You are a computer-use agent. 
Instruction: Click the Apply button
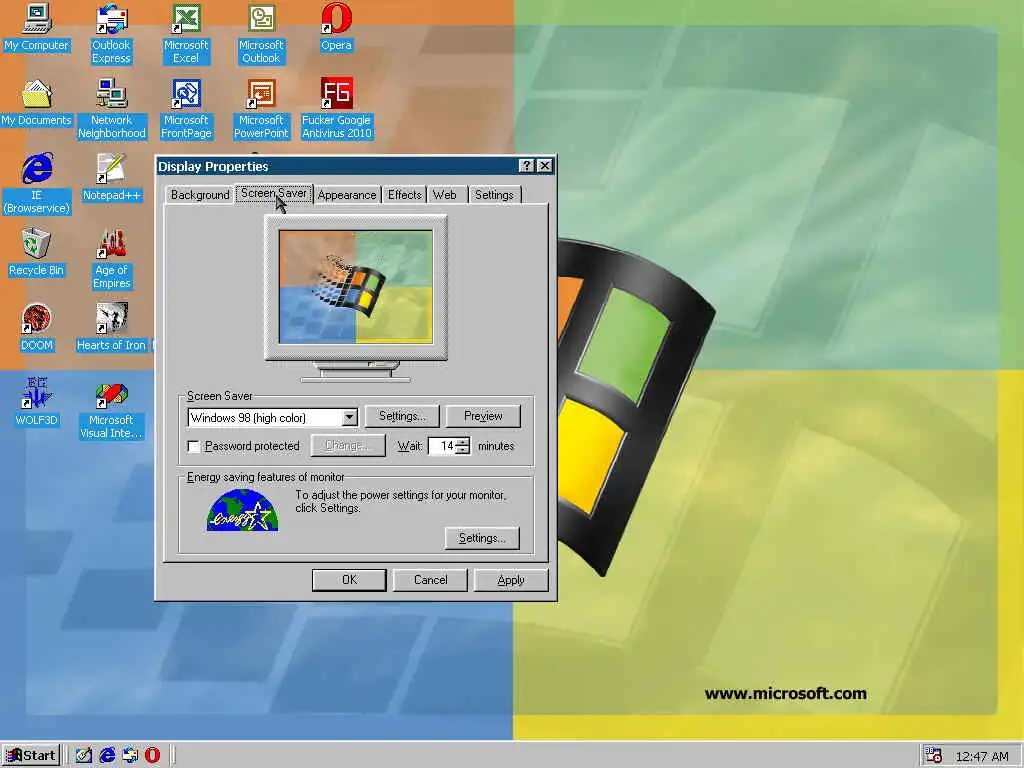511,580
